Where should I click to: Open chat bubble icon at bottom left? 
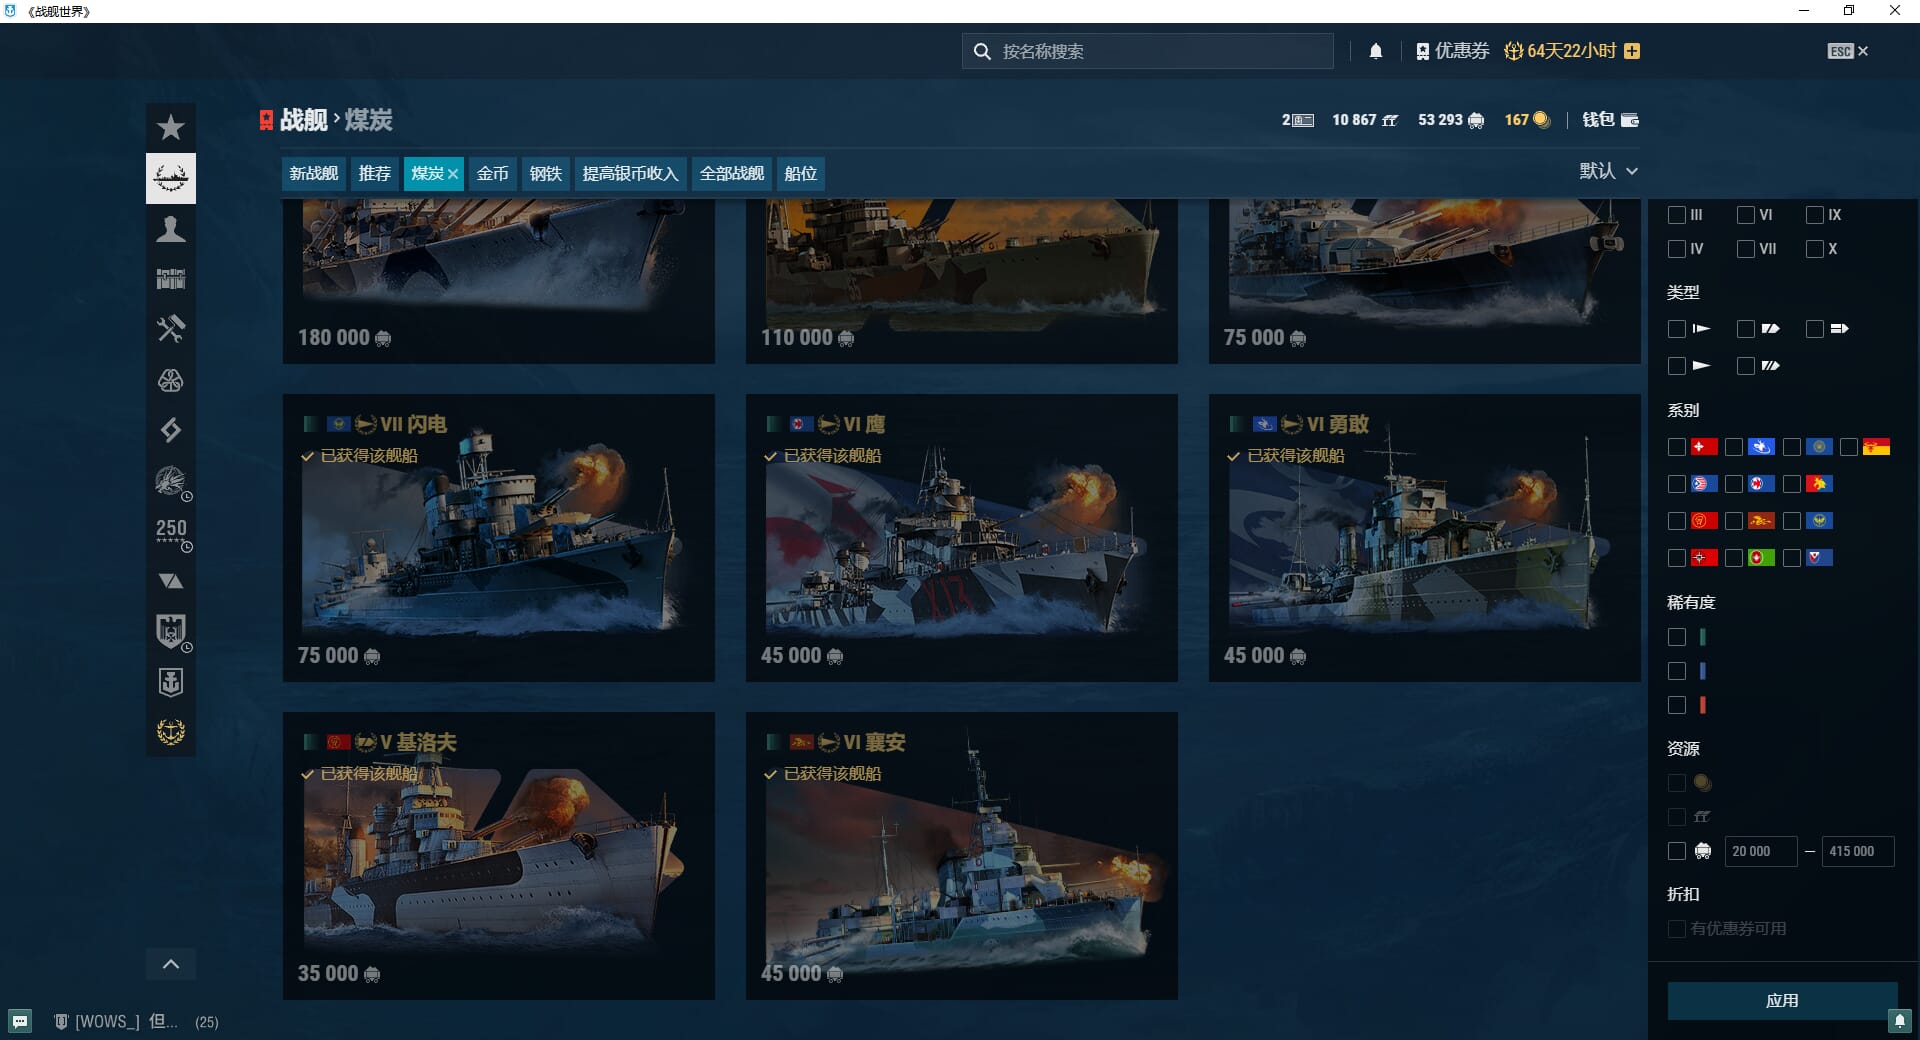20,1021
